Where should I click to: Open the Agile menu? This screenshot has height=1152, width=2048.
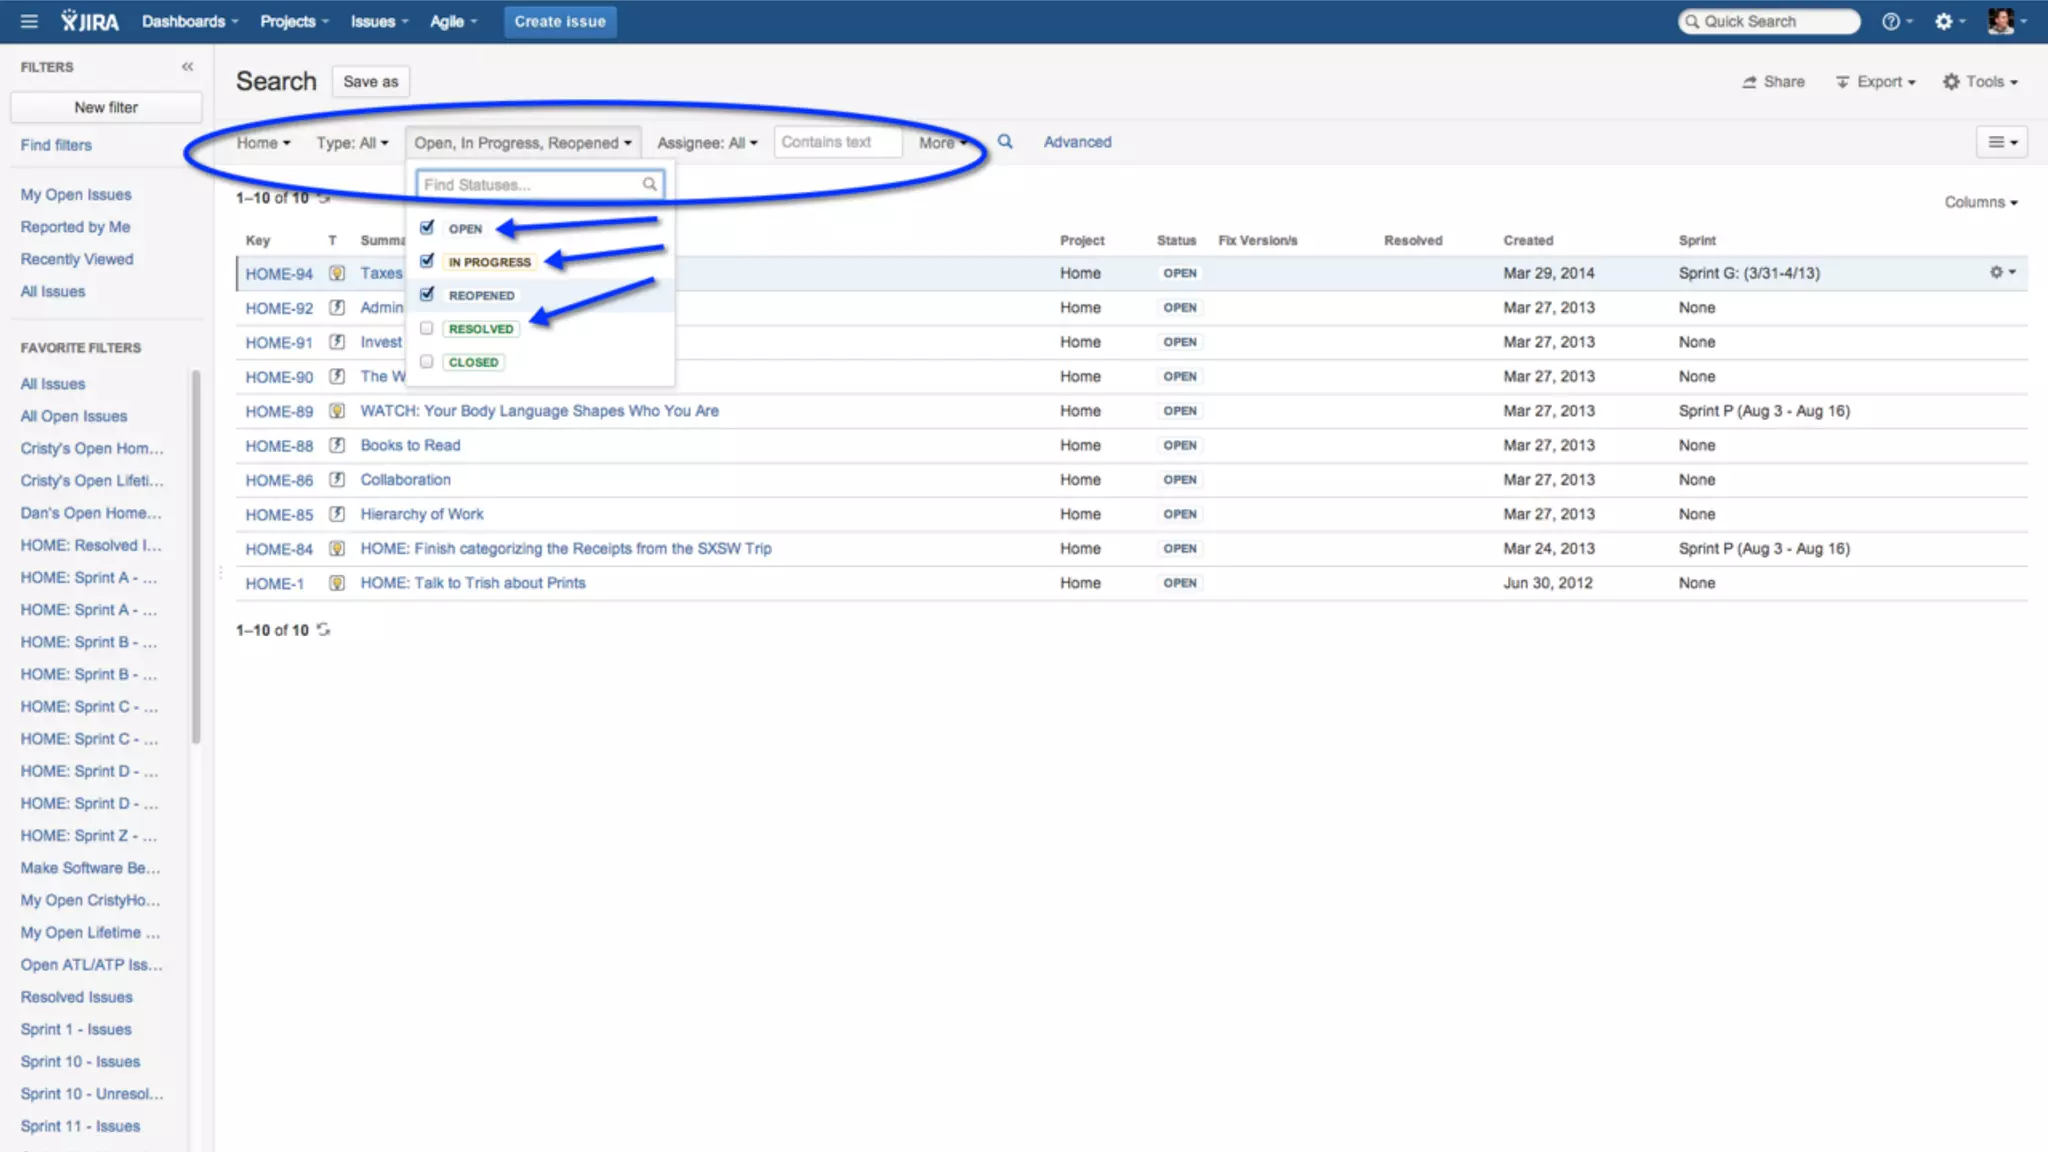pos(453,21)
